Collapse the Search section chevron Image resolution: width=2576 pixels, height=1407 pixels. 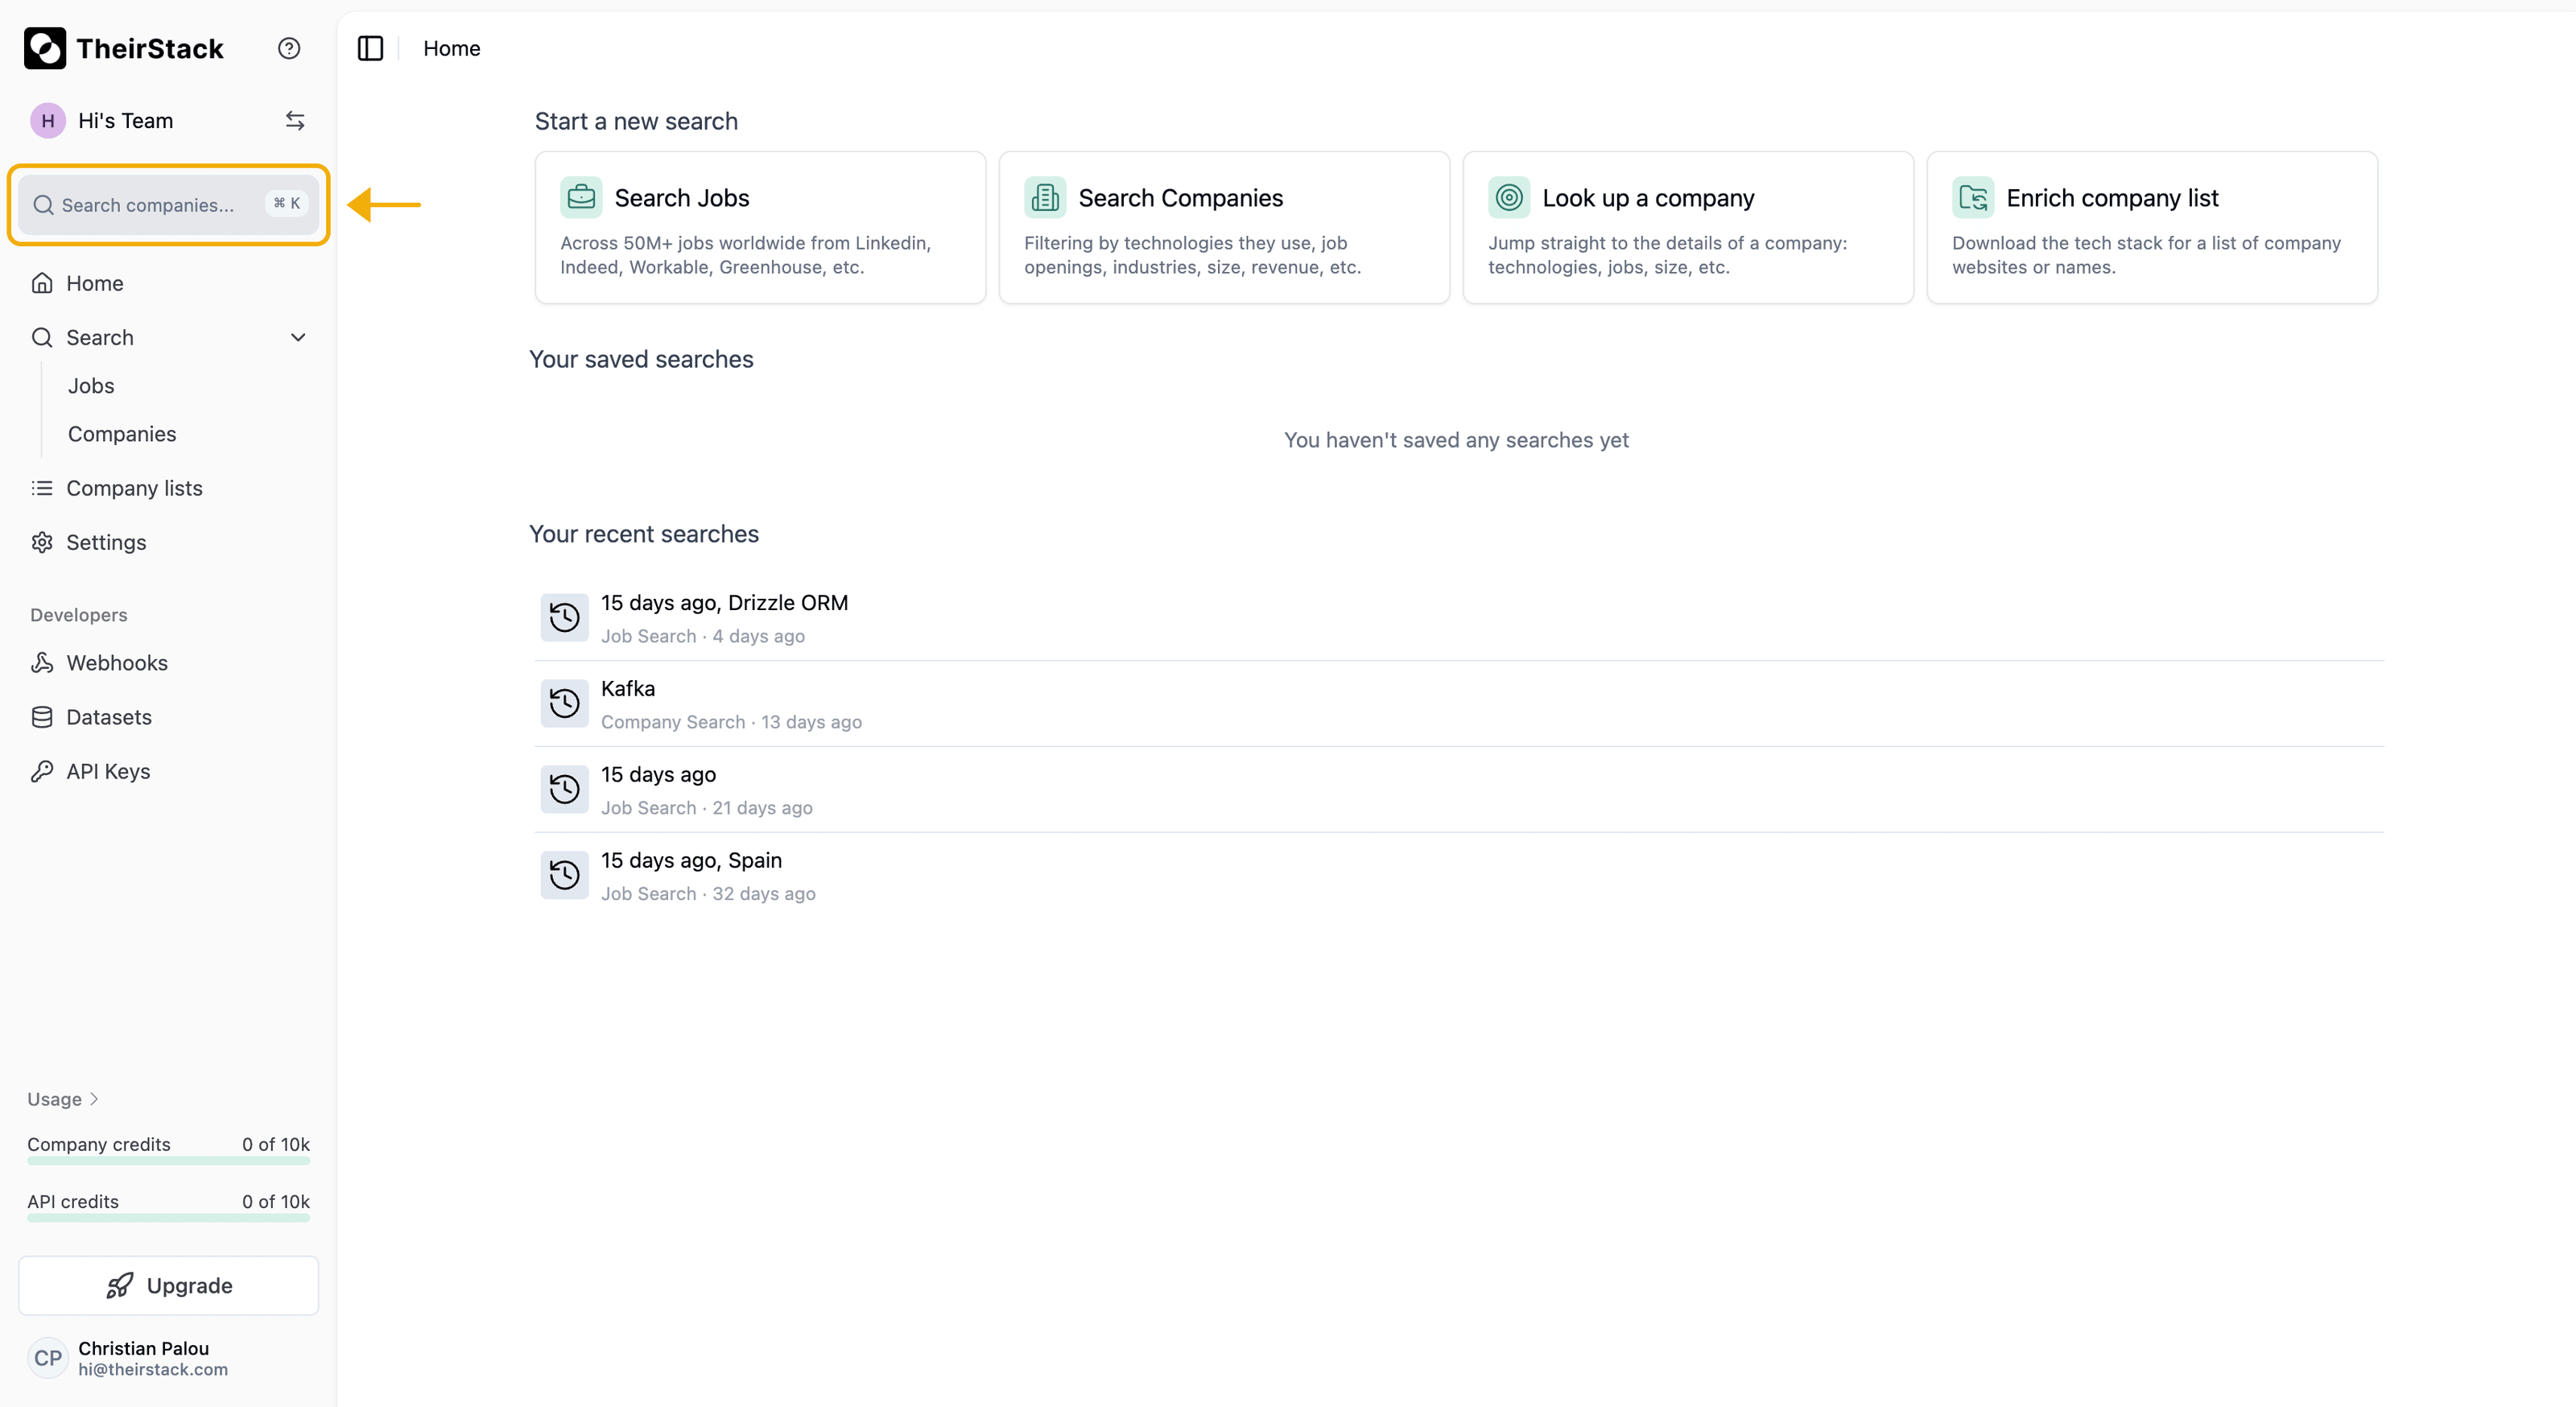click(298, 337)
